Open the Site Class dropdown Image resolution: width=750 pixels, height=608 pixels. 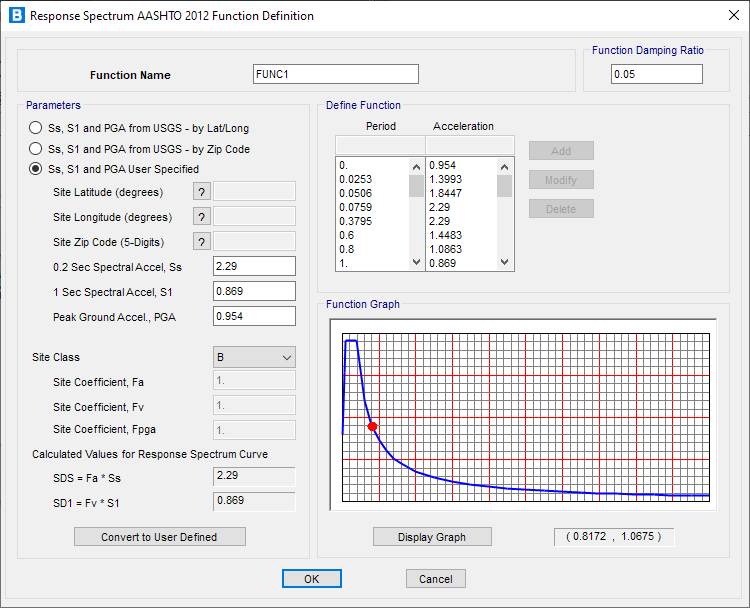(x=254, y=357)
